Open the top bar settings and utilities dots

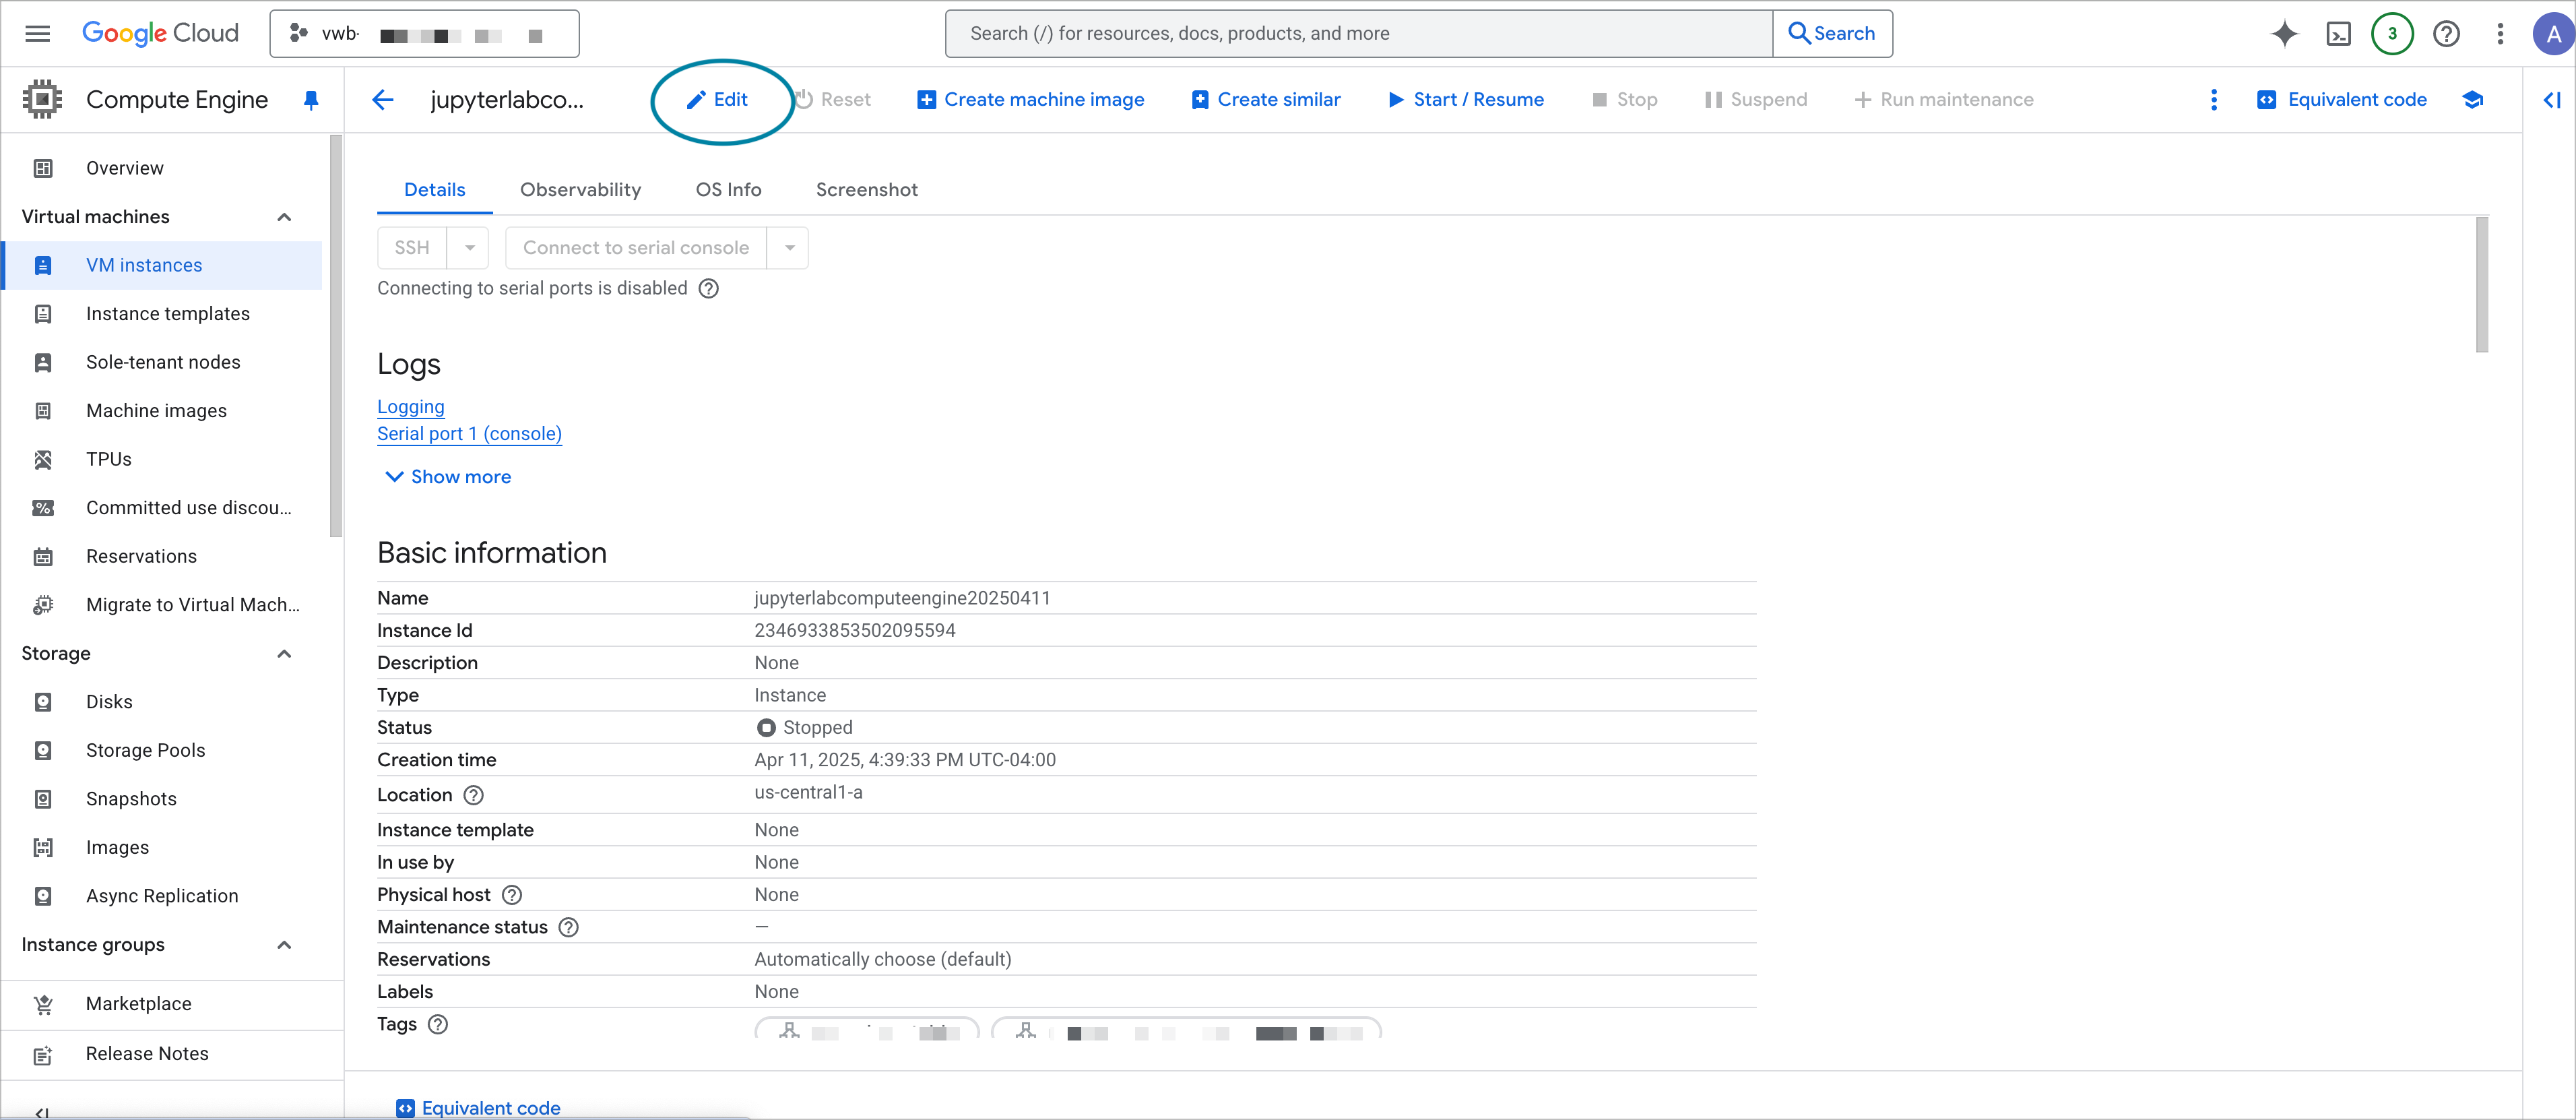point(2500,34)
